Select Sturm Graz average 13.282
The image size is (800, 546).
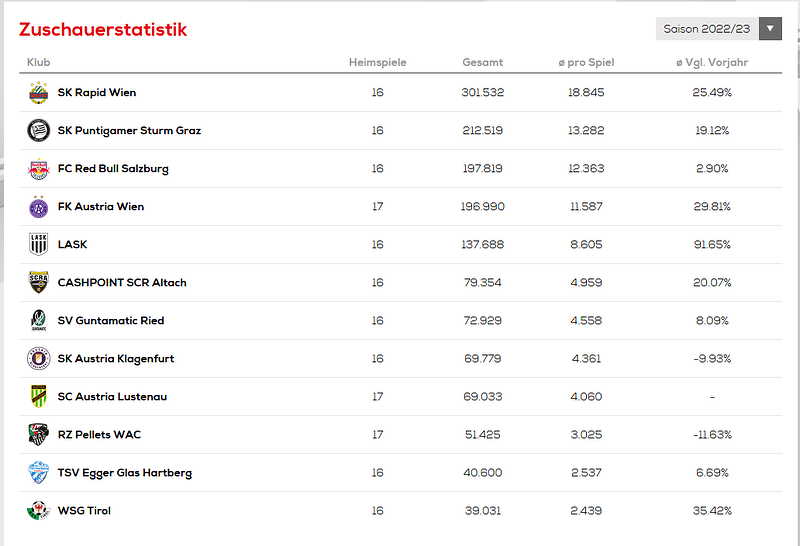586,131
